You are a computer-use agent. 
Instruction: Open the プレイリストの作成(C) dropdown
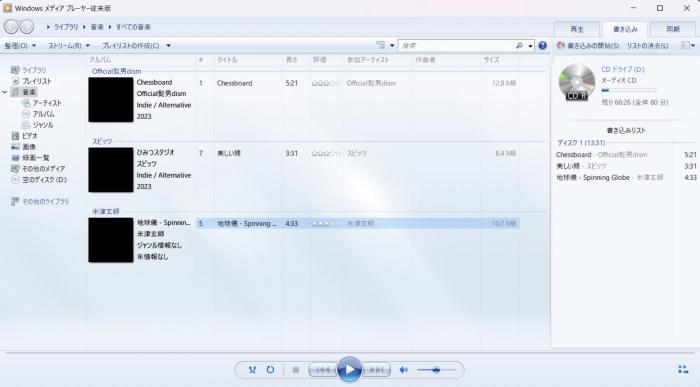pos(136,46)
